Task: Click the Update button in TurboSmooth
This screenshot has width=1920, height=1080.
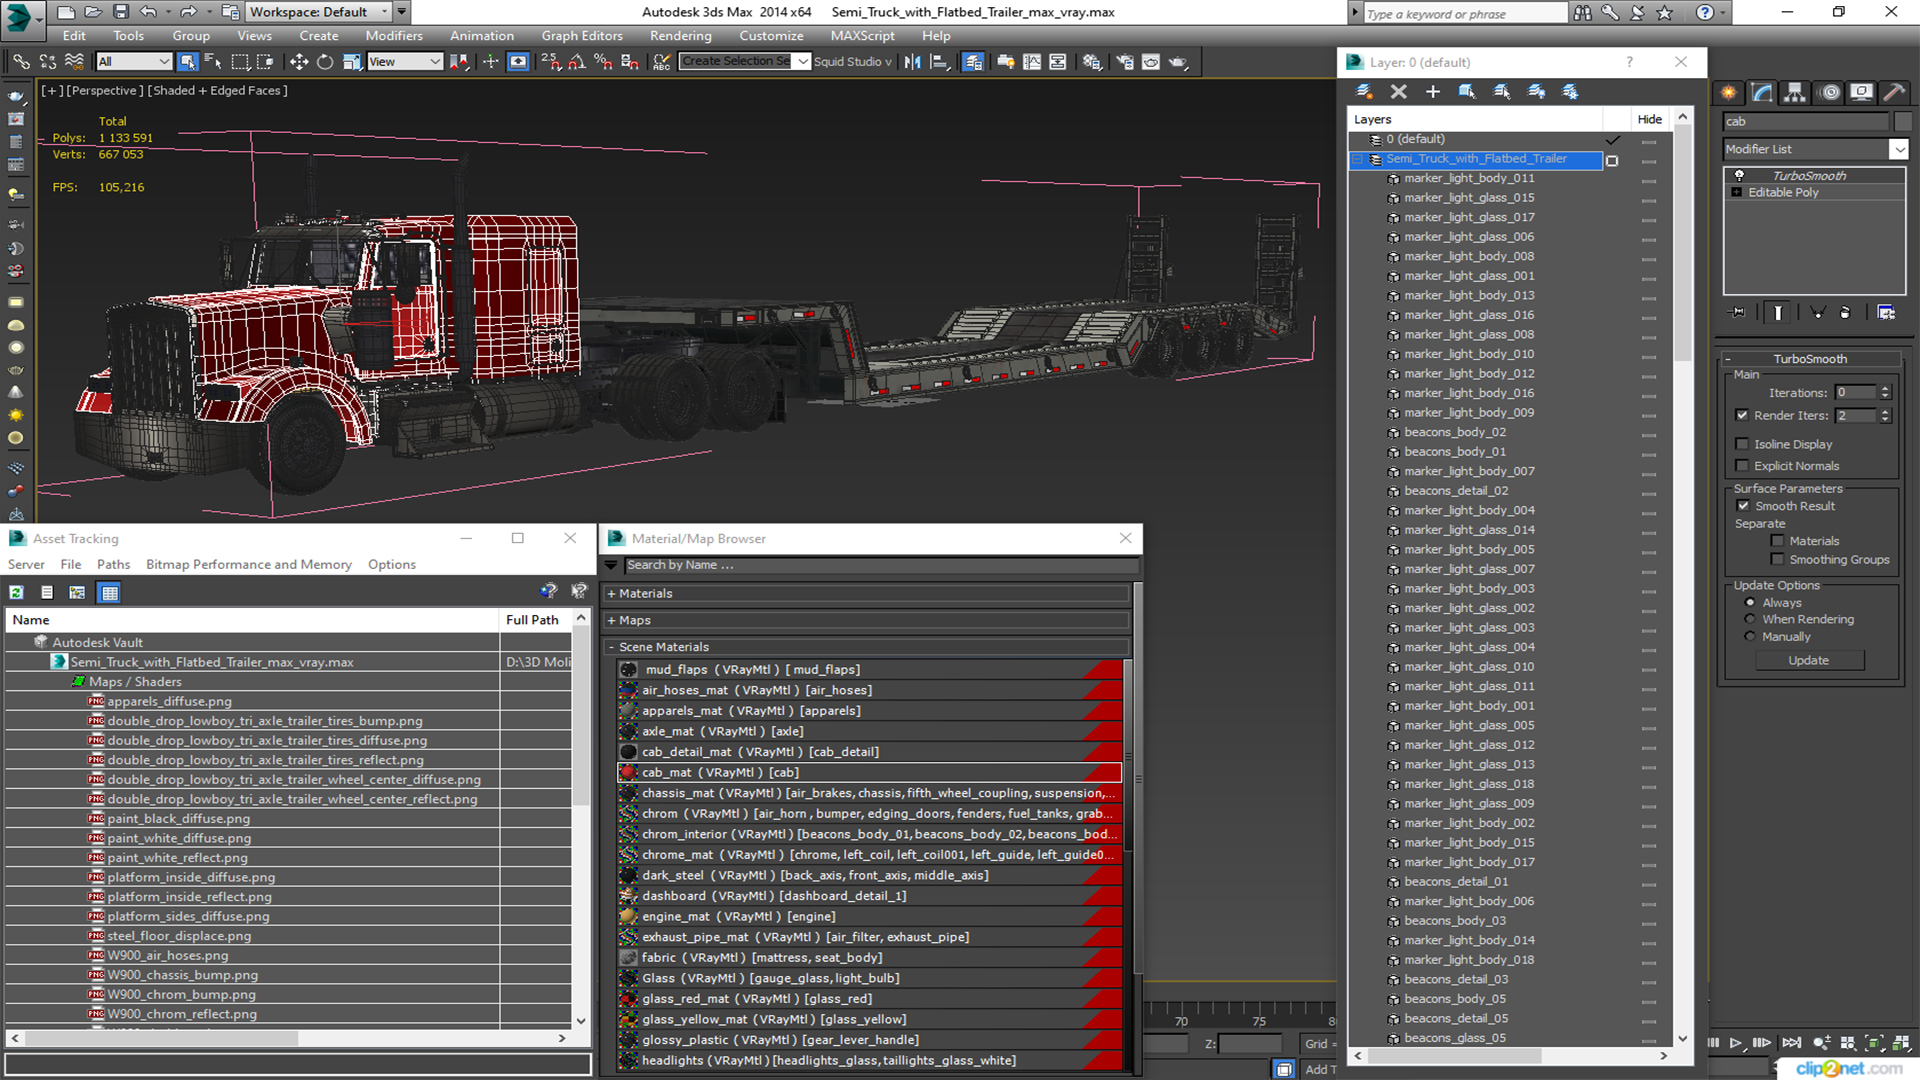Action: (x=1808, y=660)
